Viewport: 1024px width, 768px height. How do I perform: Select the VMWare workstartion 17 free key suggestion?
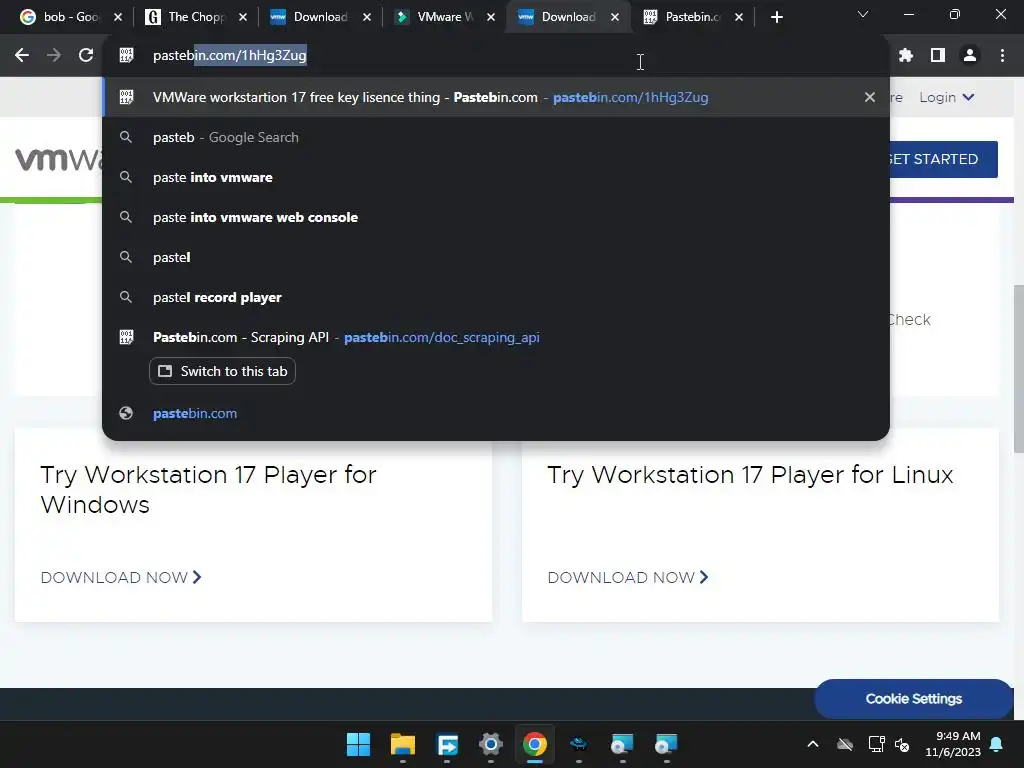click(x=496, y=97)
